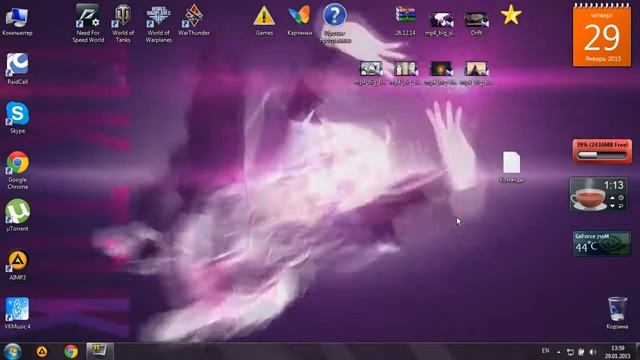The height and width of the screenshot is (360, 640).
Task: Click the orange calendar gadget showing 29
Action: 602,35
